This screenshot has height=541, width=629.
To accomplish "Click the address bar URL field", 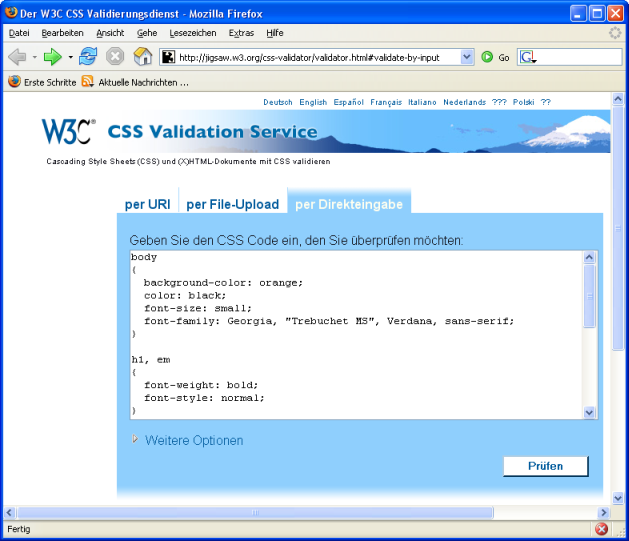I will (x=319, y=57).
